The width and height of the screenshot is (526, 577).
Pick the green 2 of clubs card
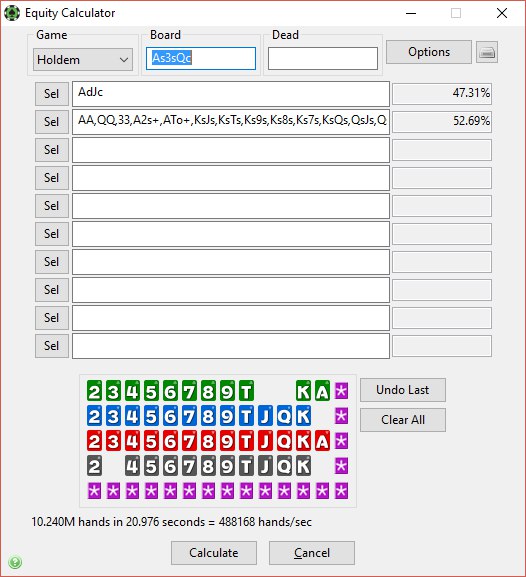click(x=94, y=391)
